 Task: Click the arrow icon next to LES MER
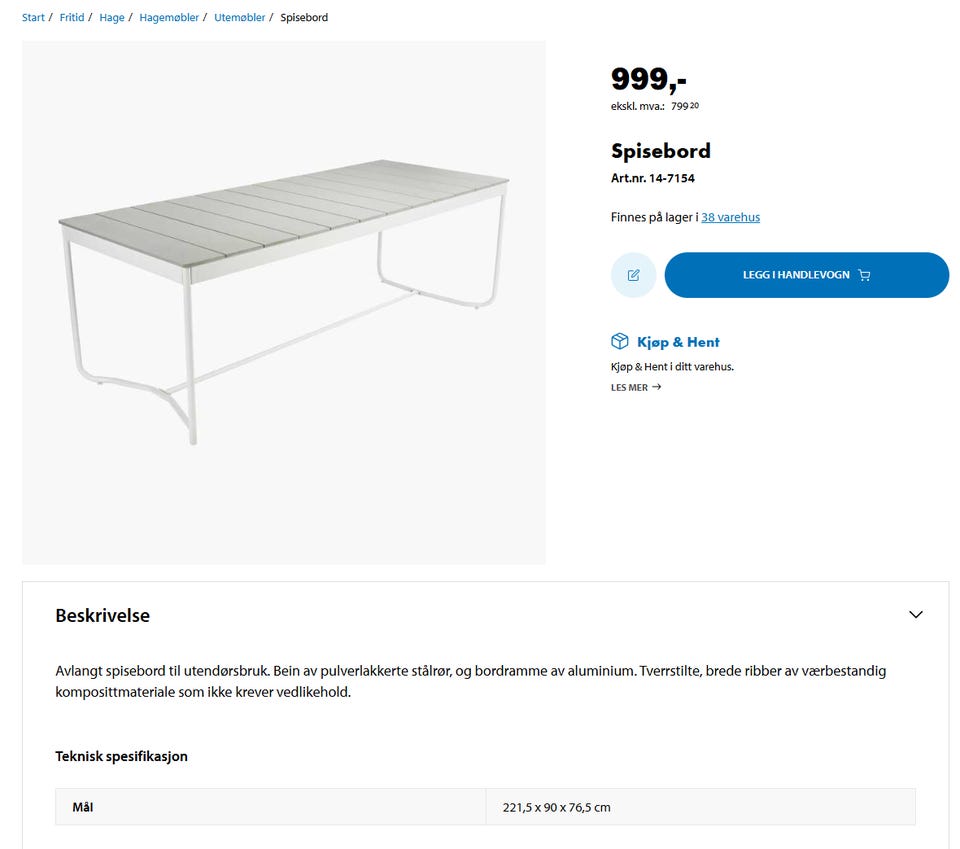tap(657, 387)
